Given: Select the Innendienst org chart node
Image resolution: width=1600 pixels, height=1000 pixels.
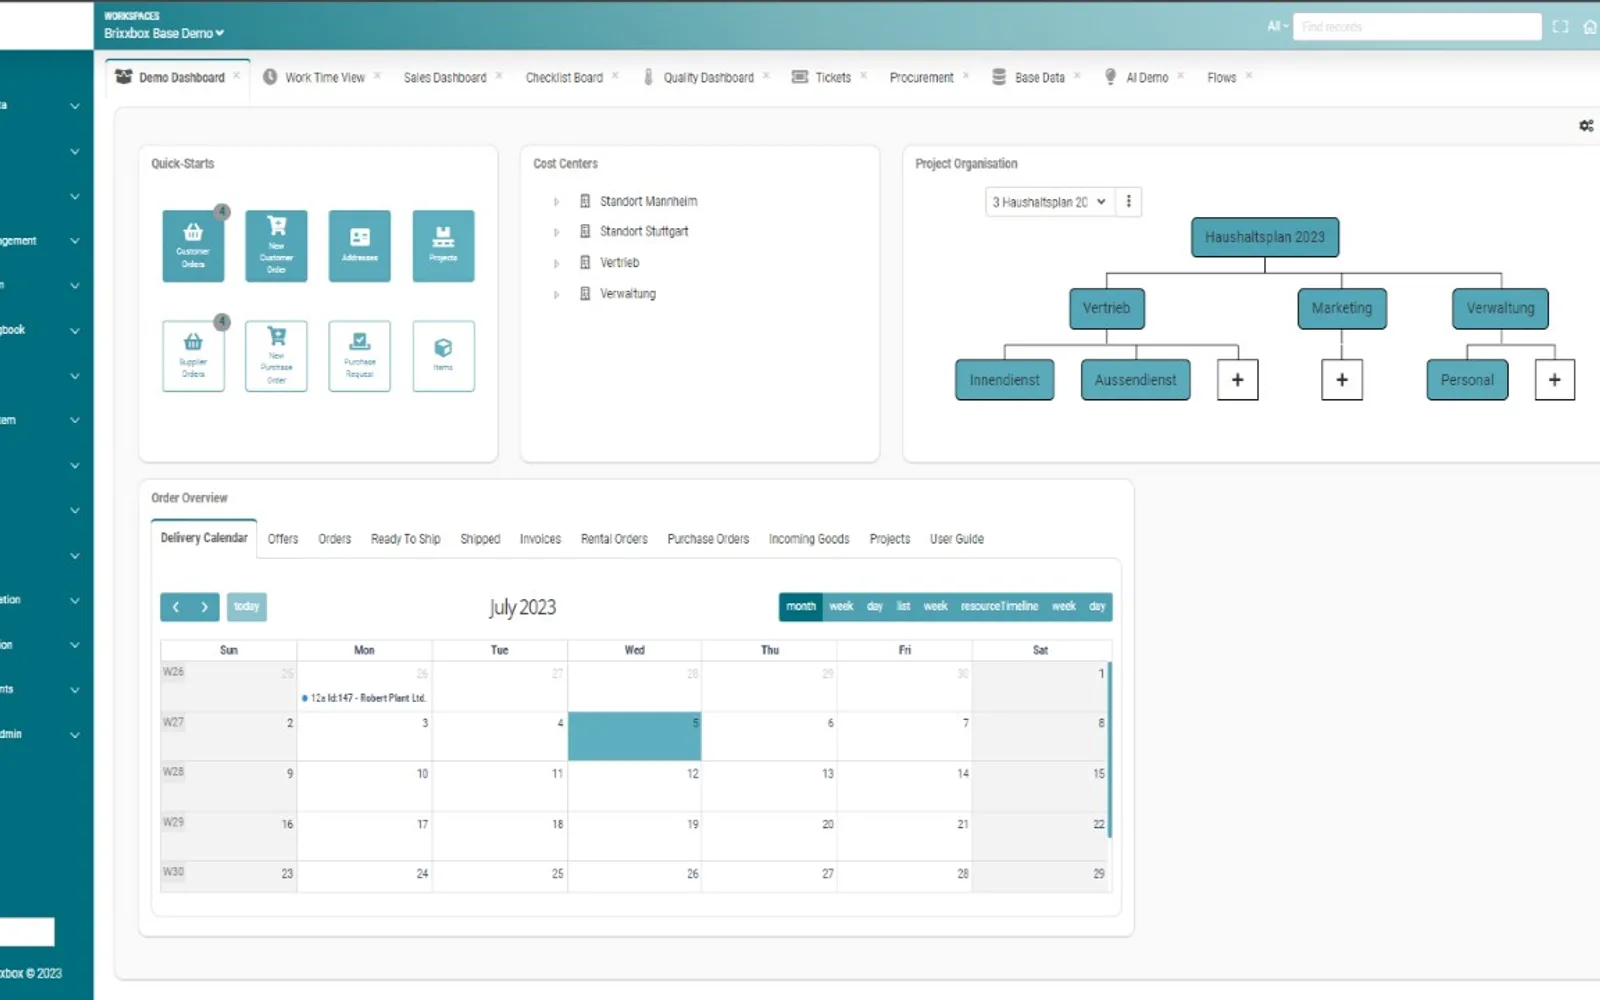Looking at the screenshot, I should 1005,380.
